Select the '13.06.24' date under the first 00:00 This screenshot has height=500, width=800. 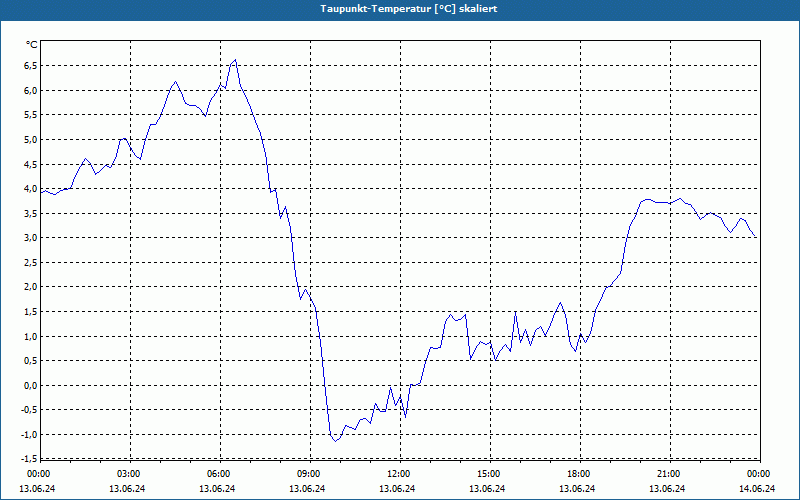37,489
